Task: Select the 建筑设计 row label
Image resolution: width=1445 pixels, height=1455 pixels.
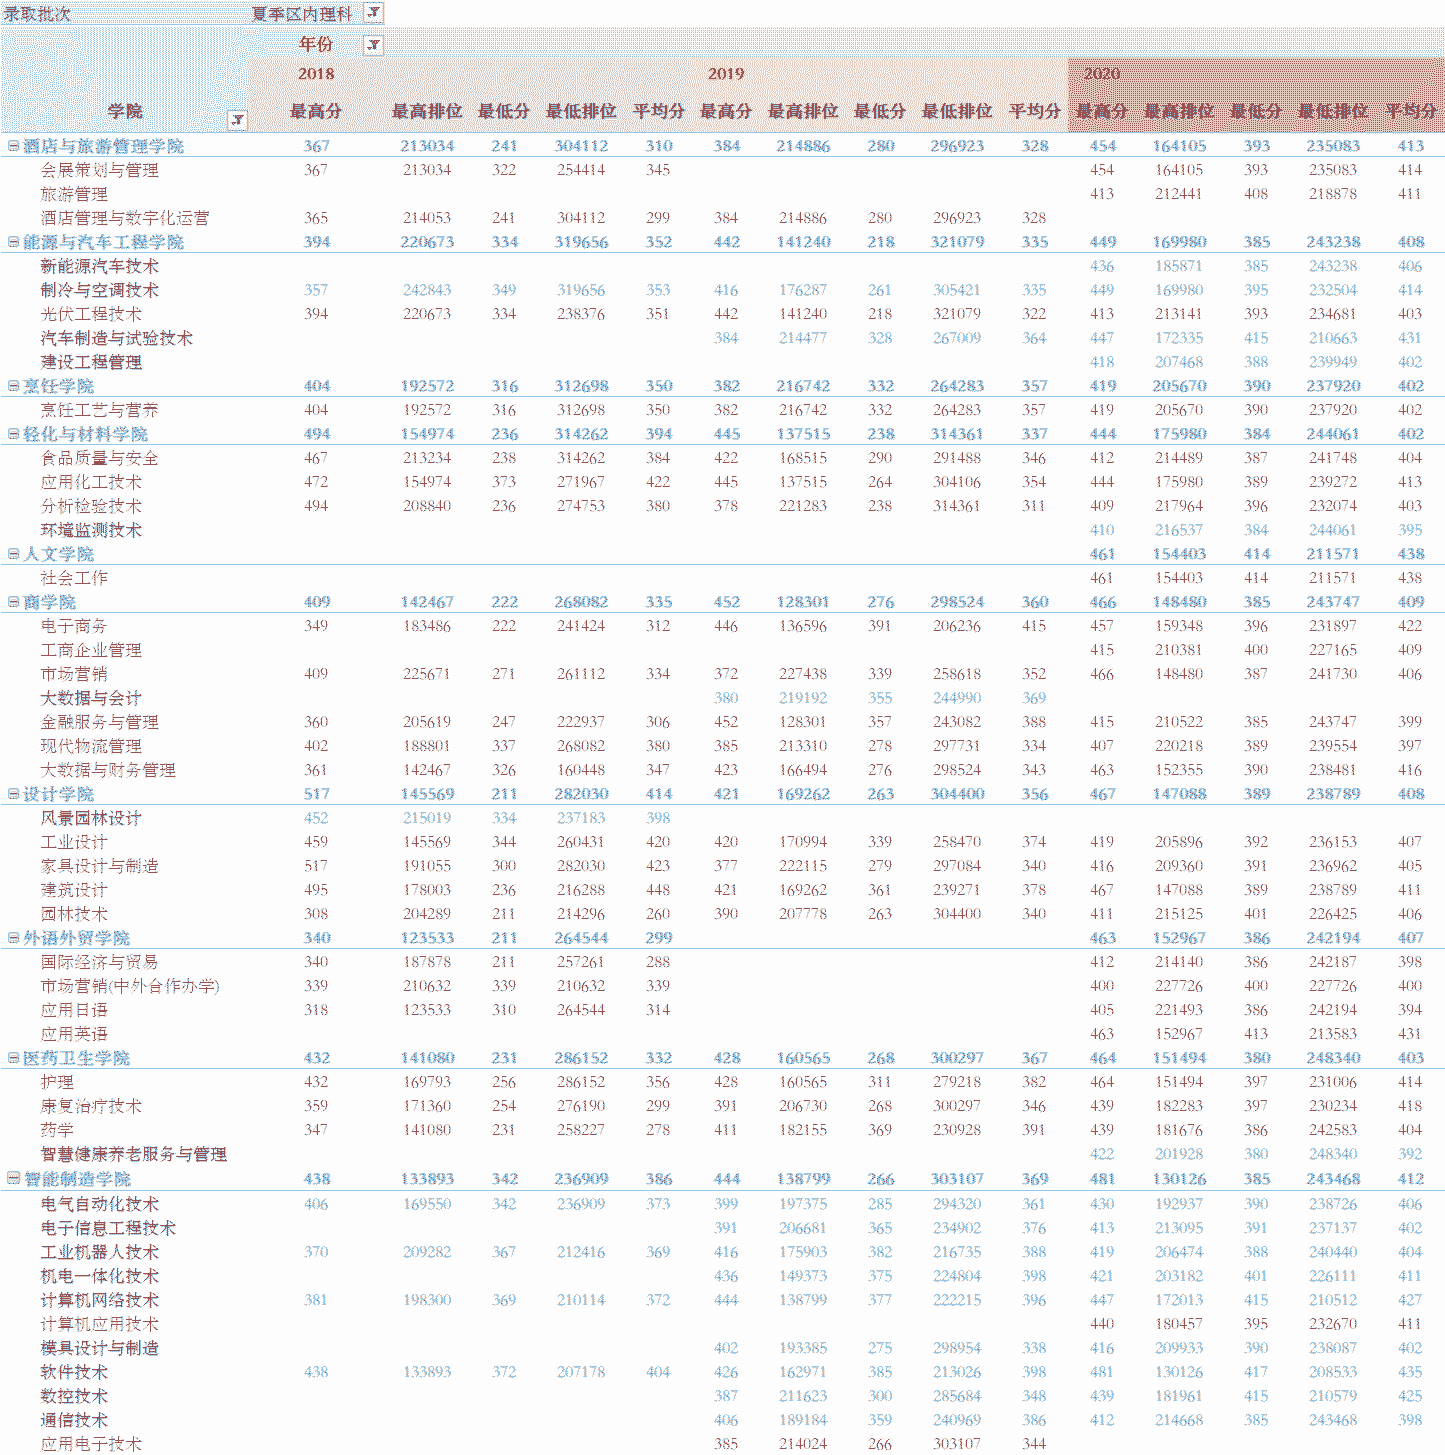Action: coord(73,890)
